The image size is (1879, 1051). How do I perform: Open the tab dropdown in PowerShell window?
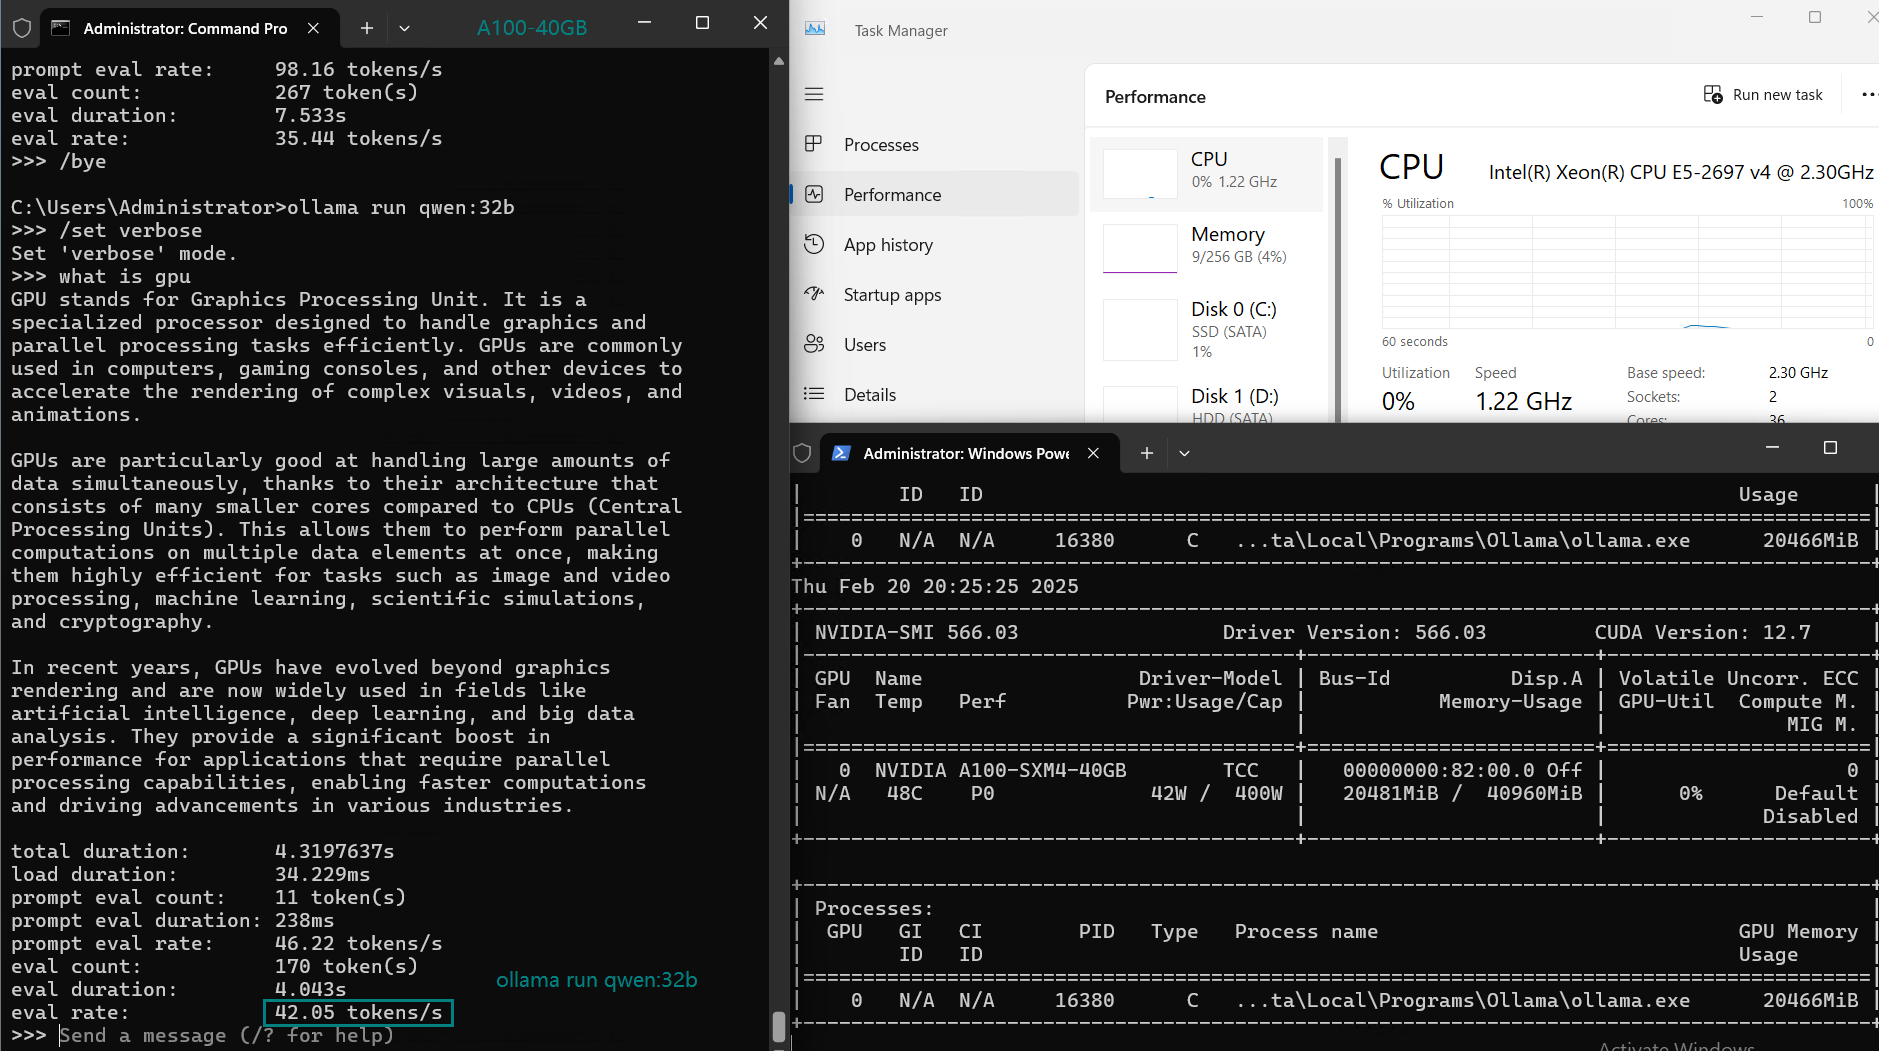(x=1184, y=453)
